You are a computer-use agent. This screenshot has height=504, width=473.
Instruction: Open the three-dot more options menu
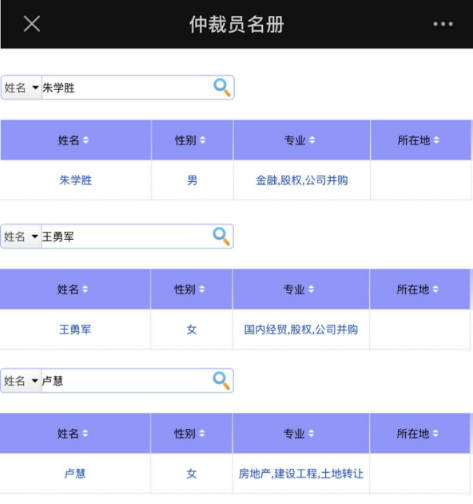(443, 24)
